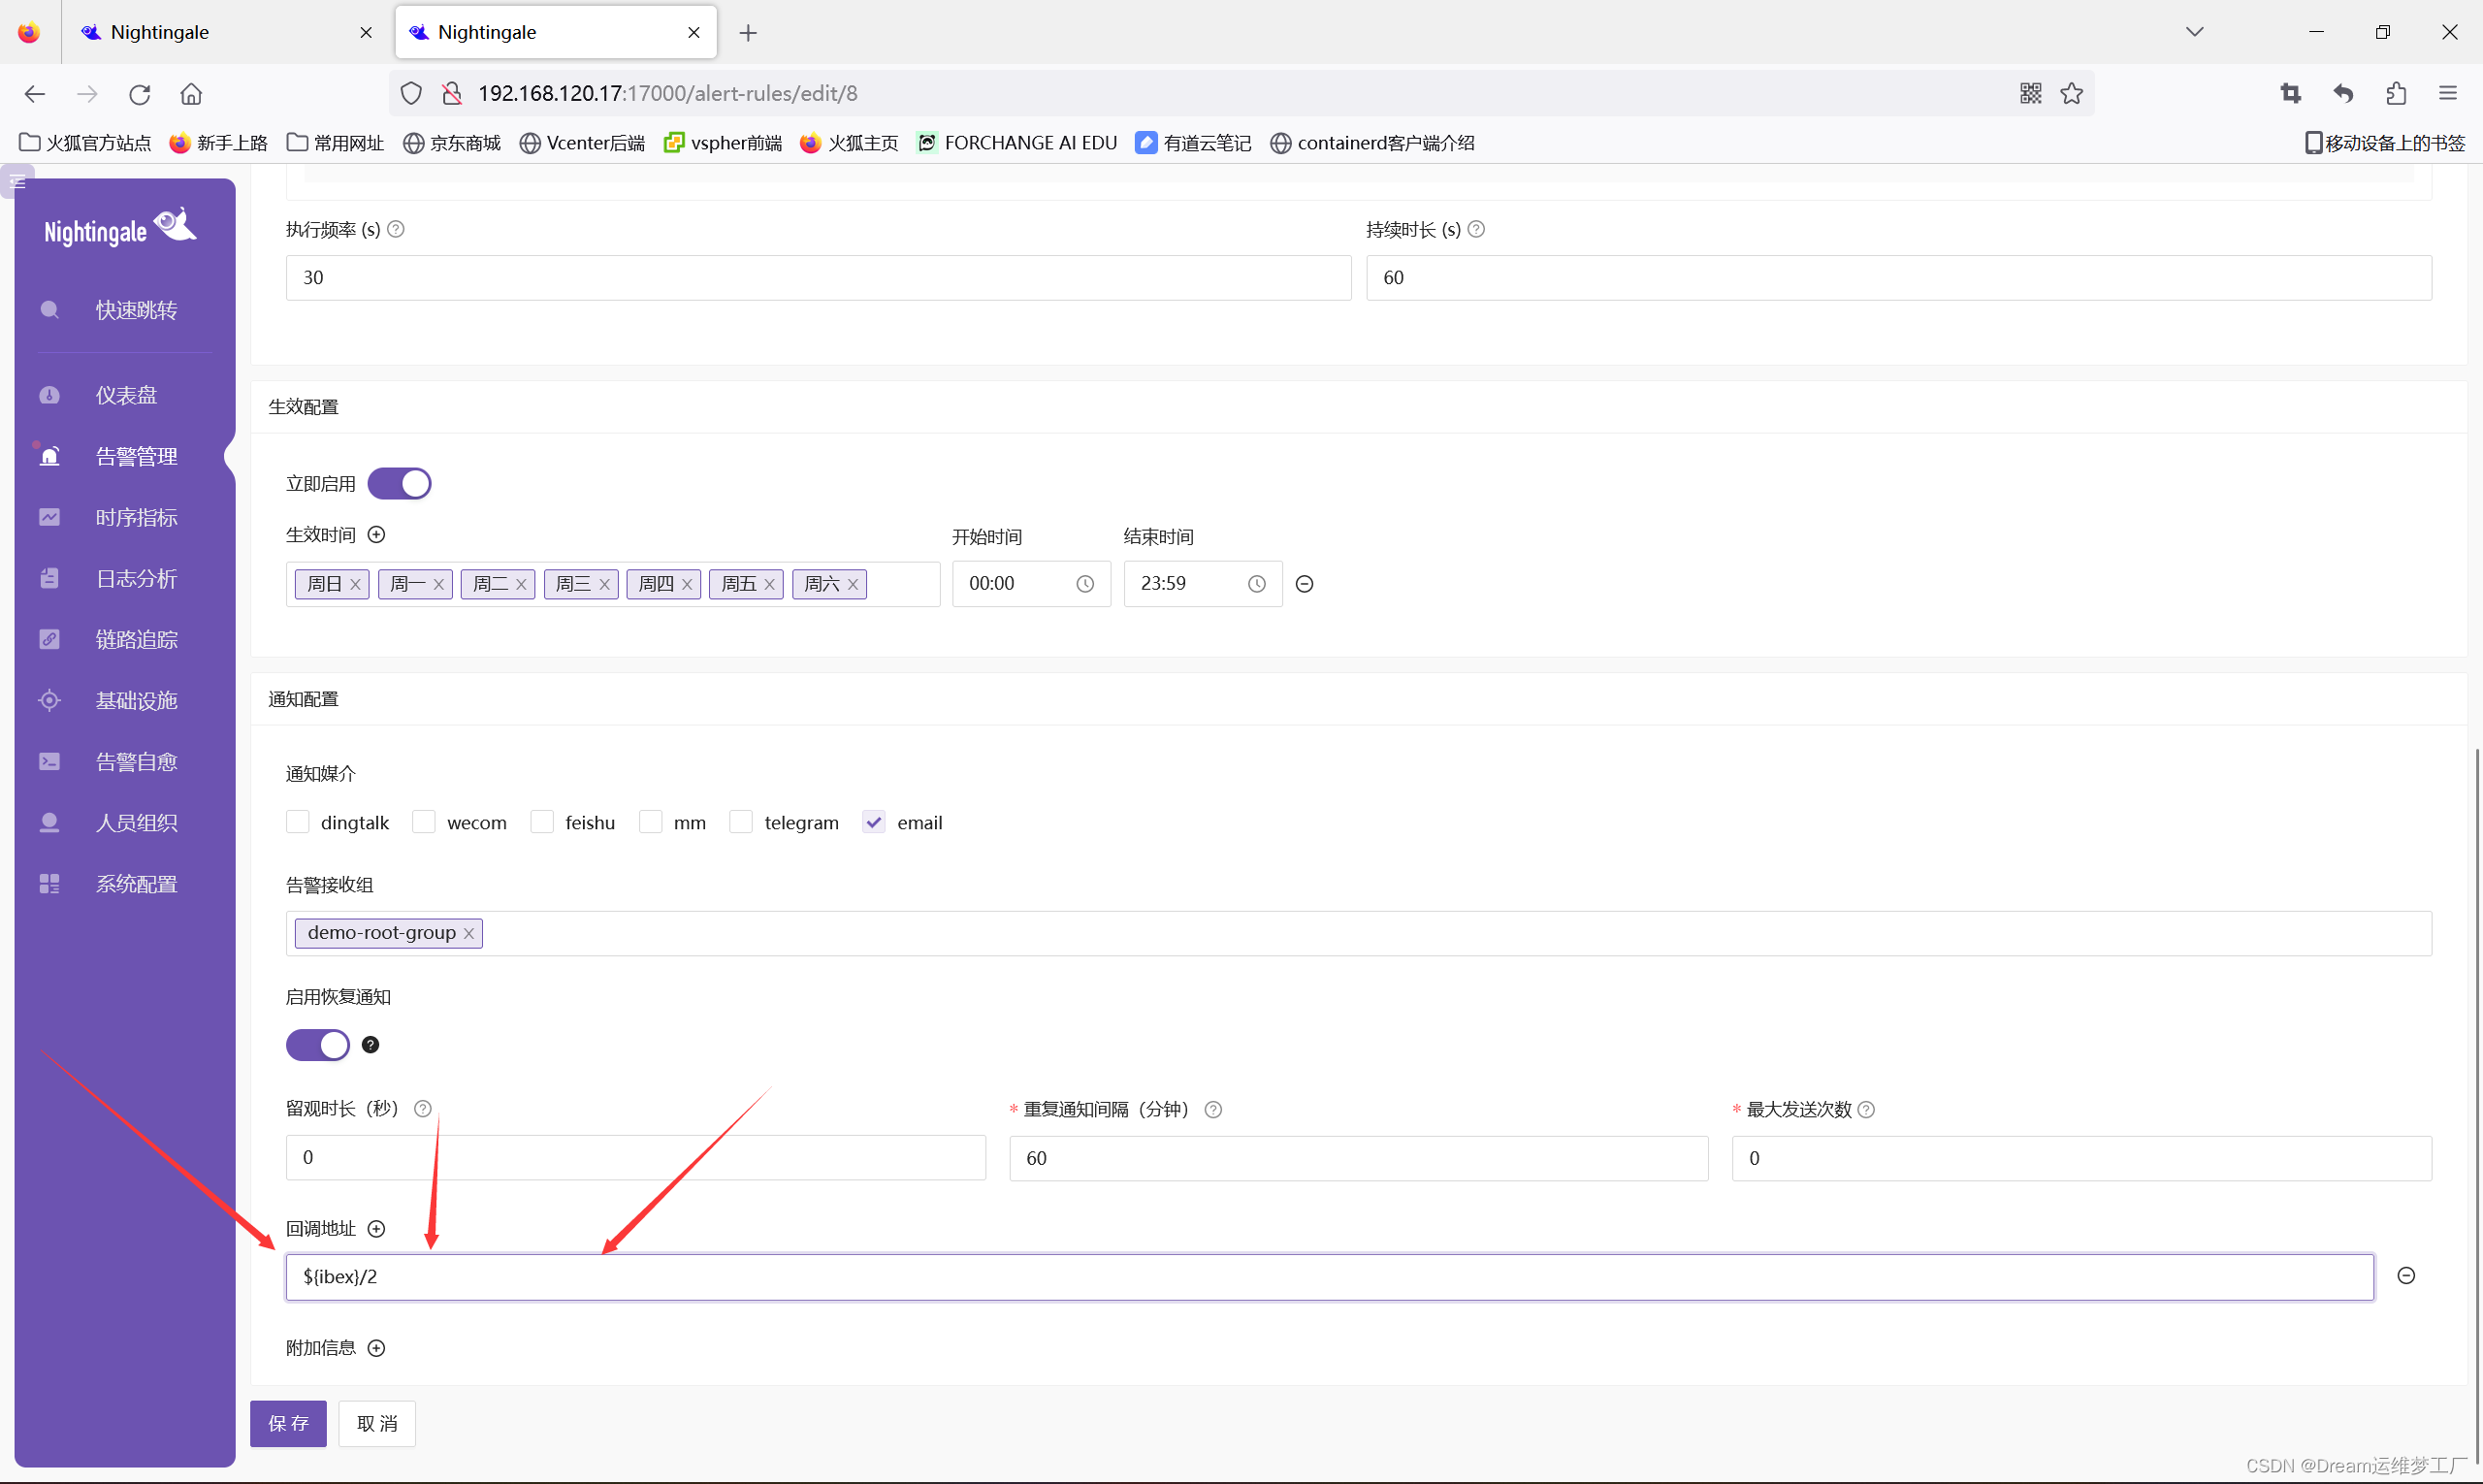Screen dimensions: 2483x1484
Task: Click help icon next to 启用恢复通知 toggle
Action: pyautogui.click(x=370, y=1045)
